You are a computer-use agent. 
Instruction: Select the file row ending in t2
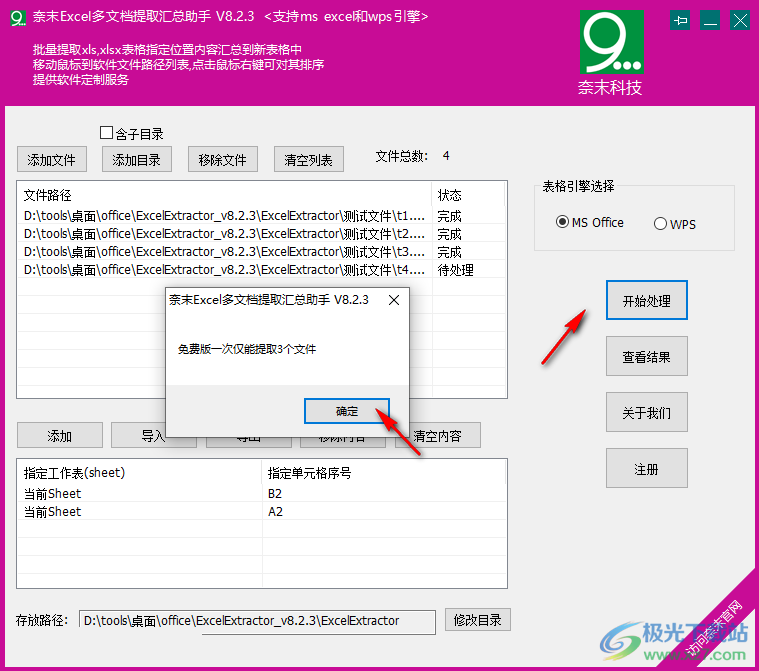point(261,233)
